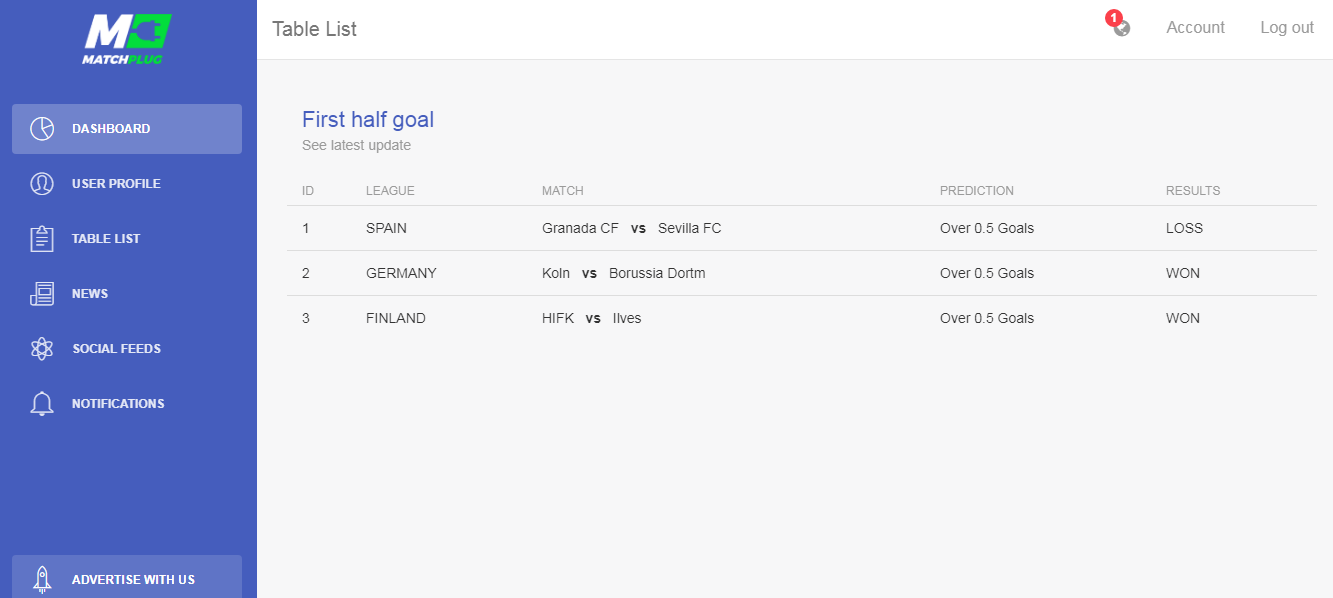
Task: Log out of the session
Action: tap(1287, 28)
